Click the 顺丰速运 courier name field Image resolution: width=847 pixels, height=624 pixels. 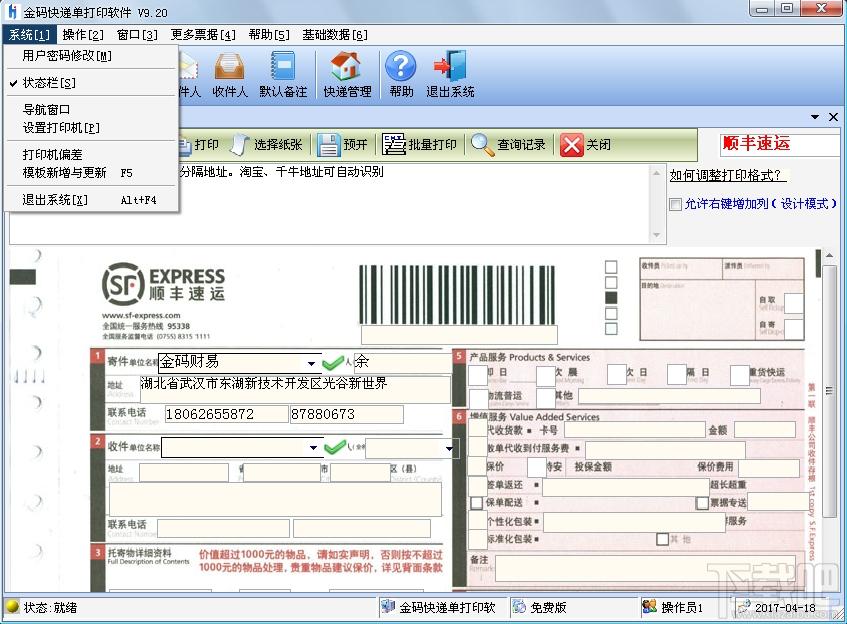click(779, 145)
